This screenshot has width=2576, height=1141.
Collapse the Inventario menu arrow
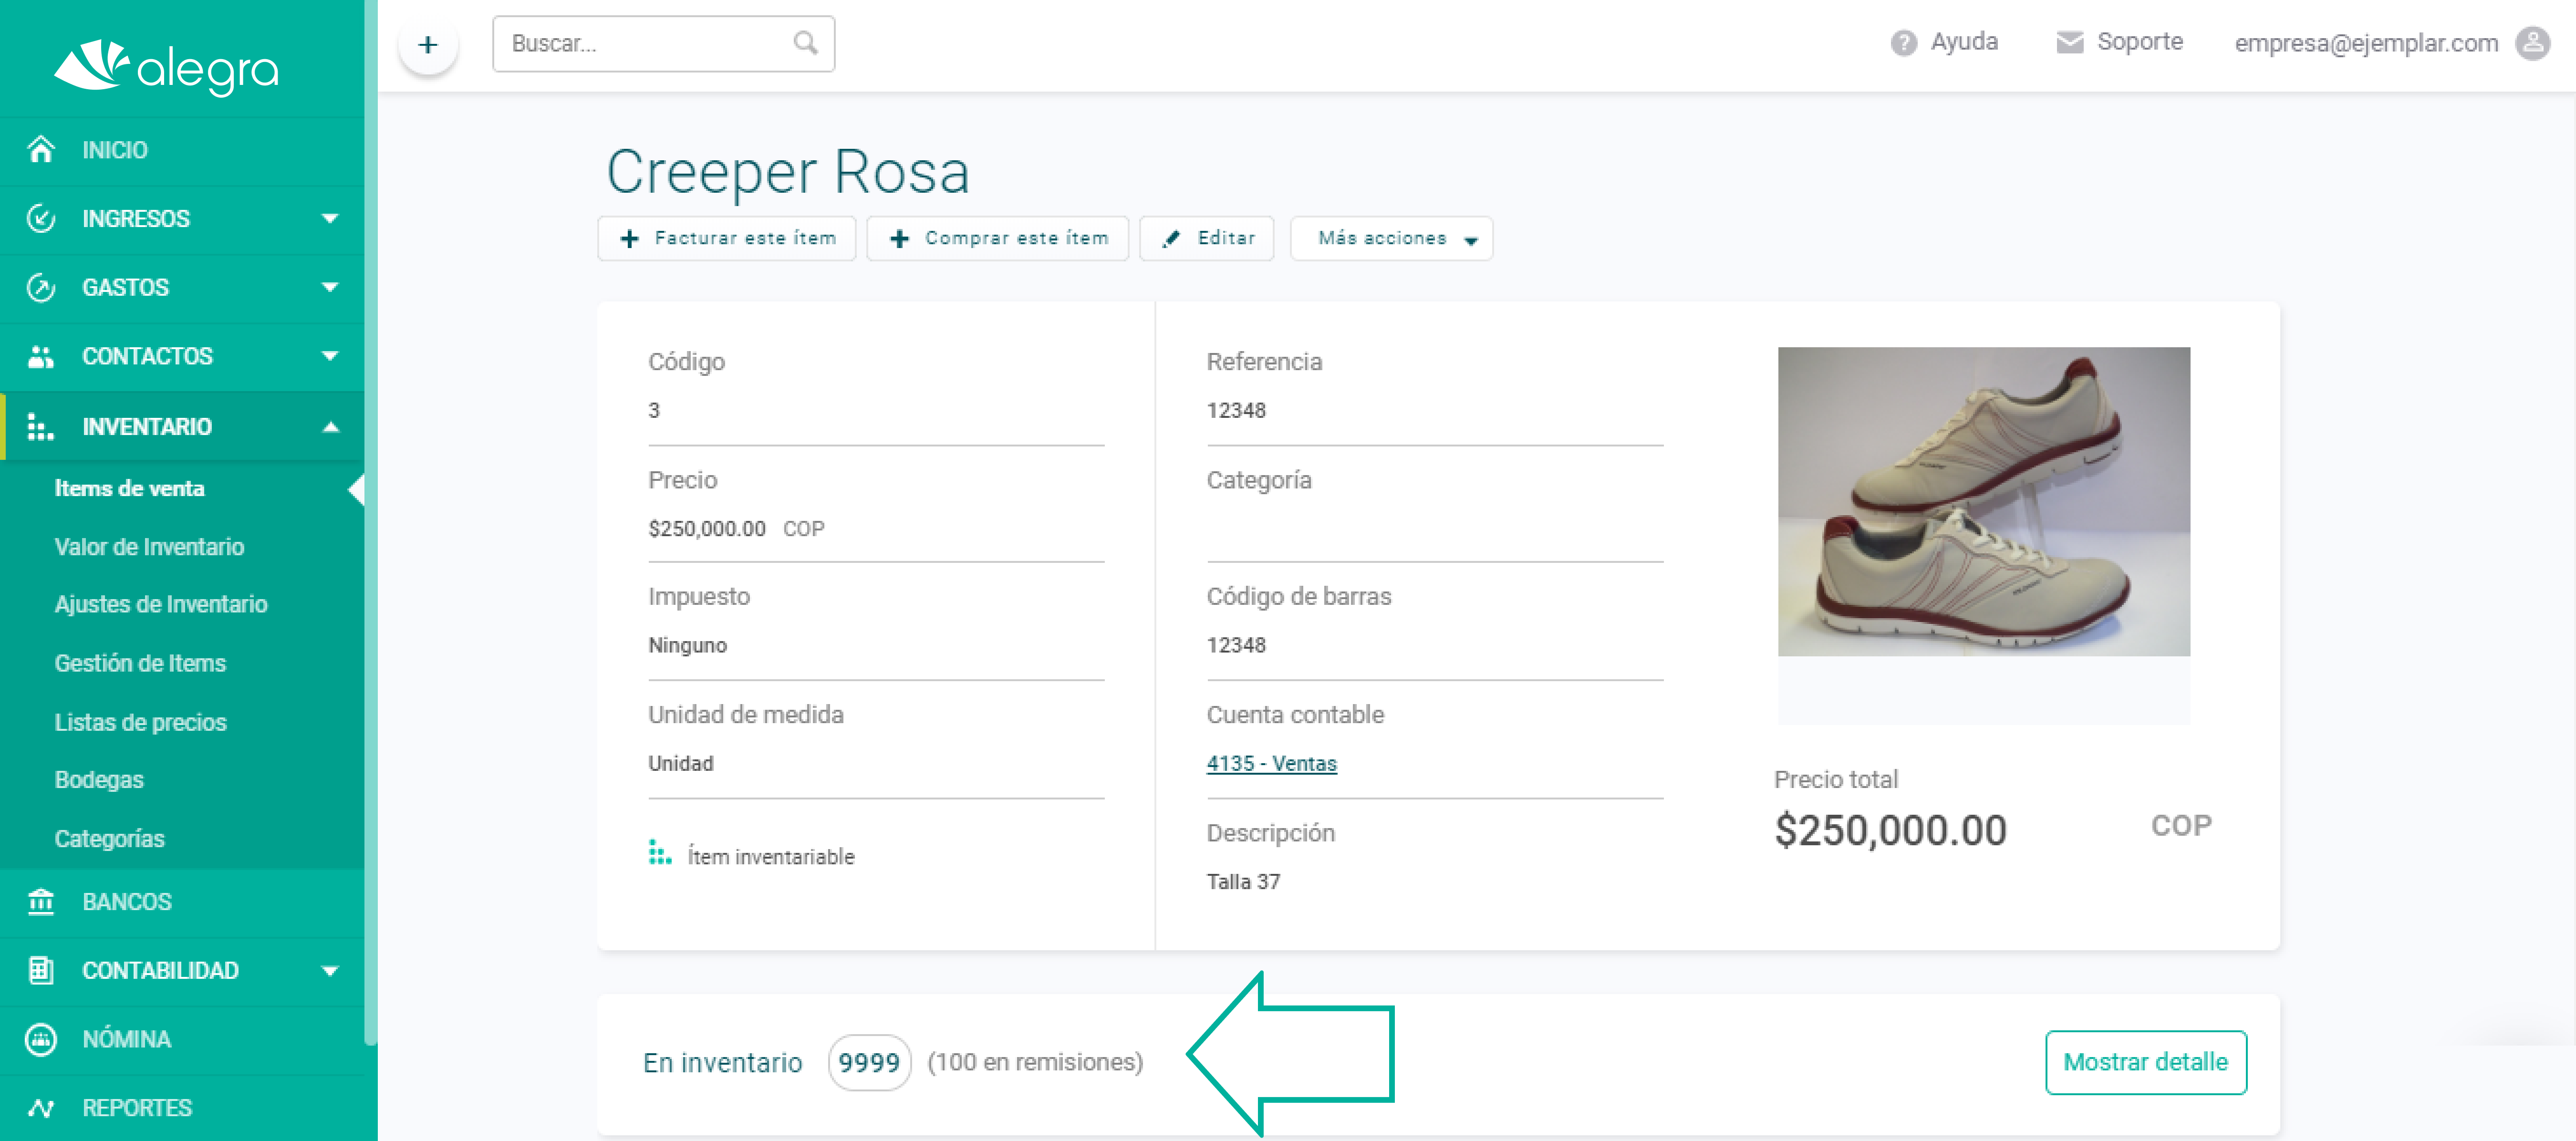[330, 427]
